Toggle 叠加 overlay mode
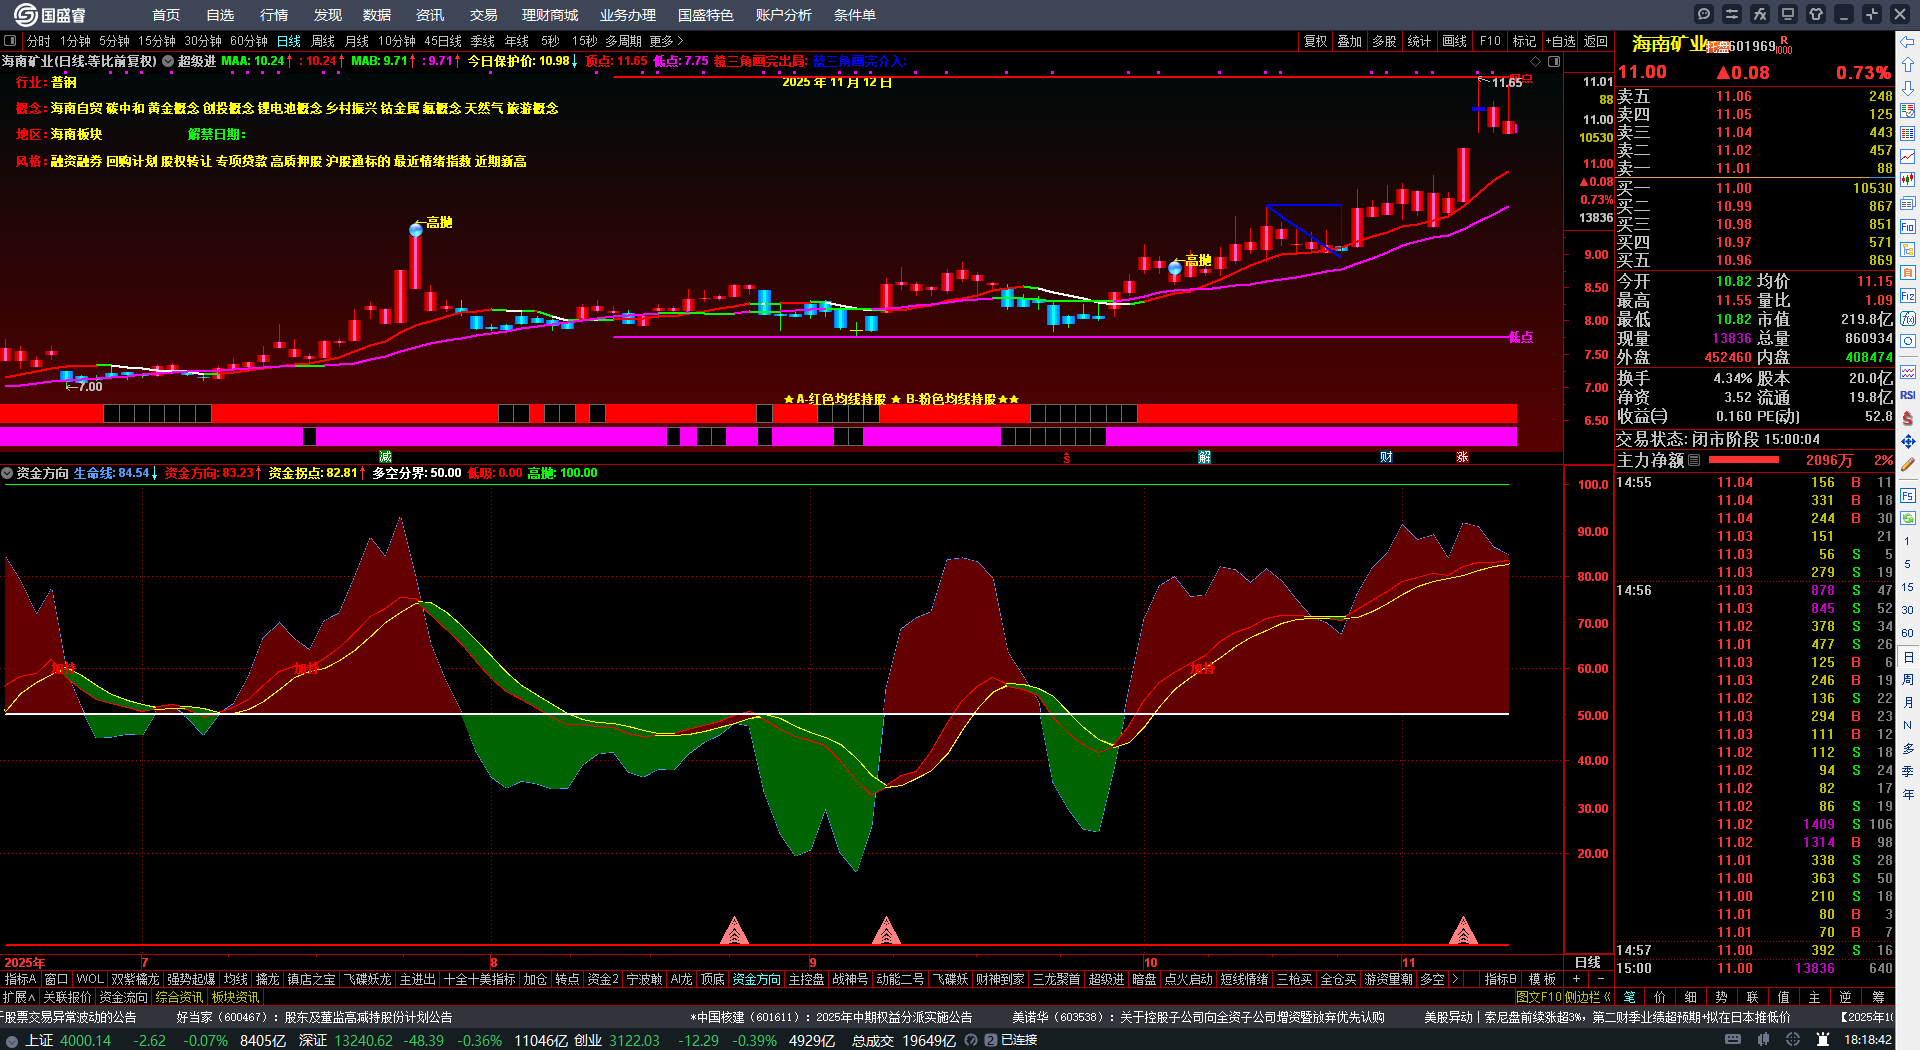This screenshot has height=1050, width=1920. point(1350,41)
